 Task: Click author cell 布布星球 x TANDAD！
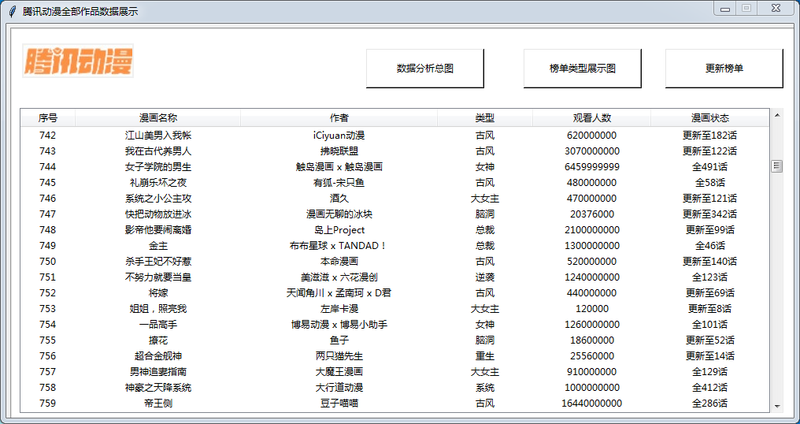[x=339, y=246]
